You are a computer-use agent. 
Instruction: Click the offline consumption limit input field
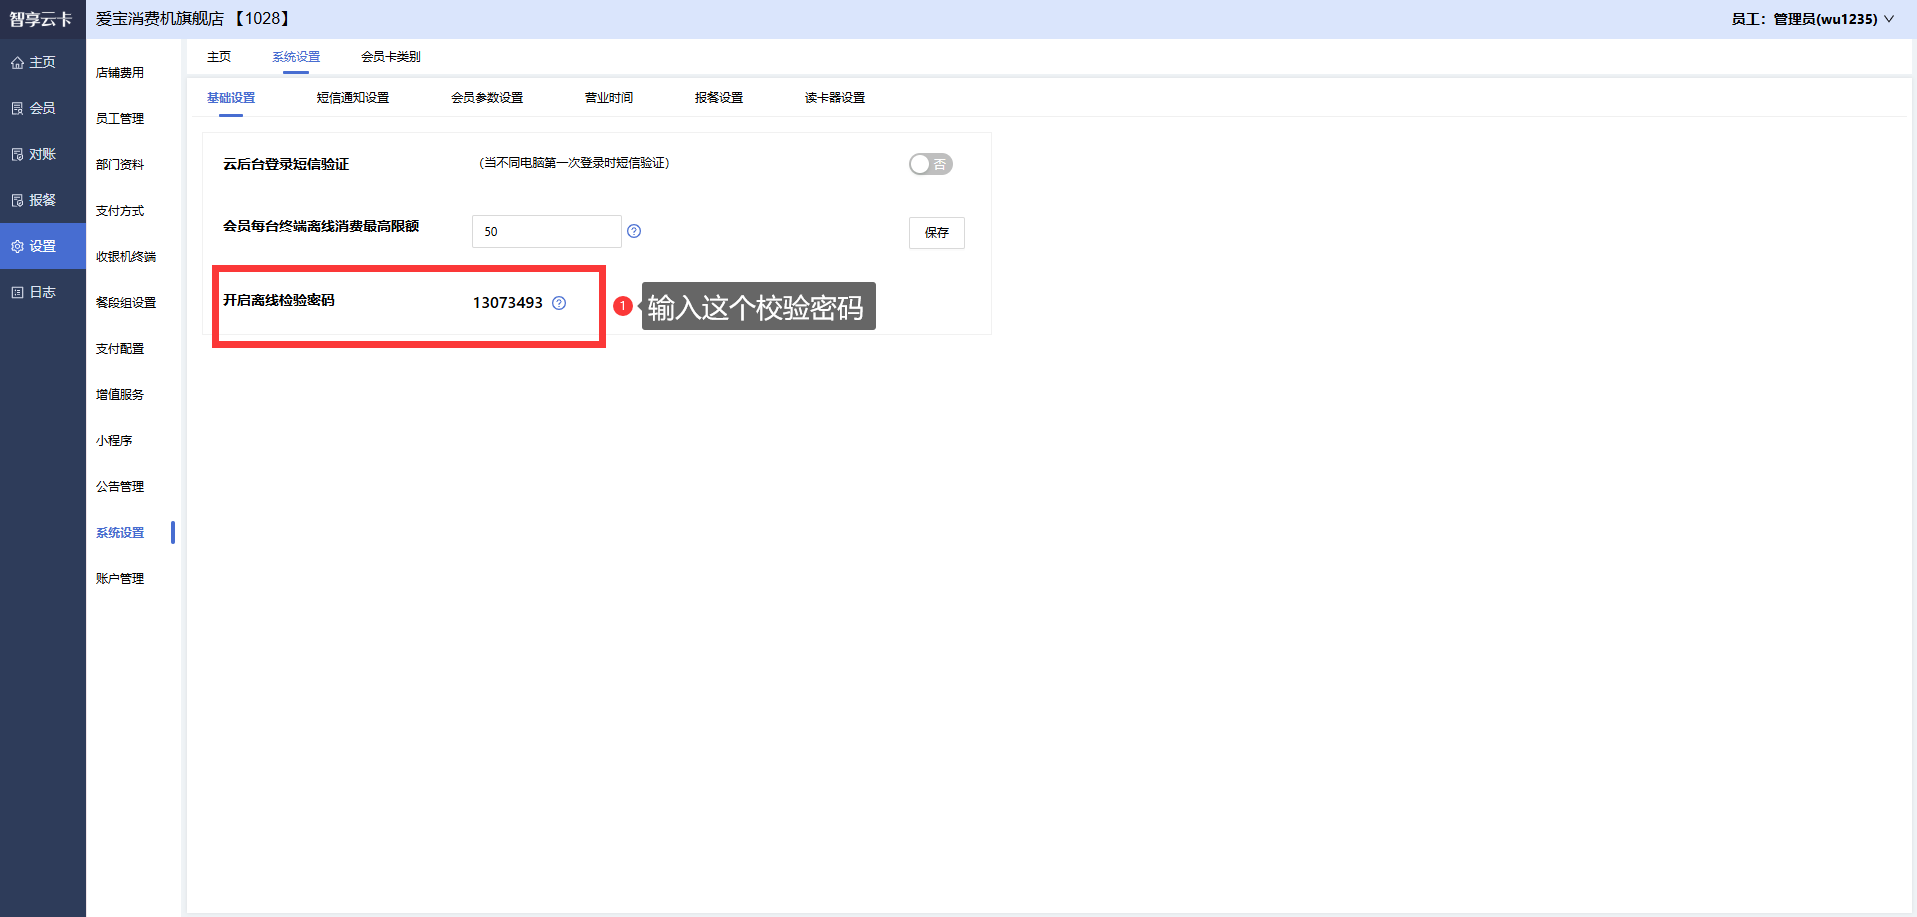coord(546,232)
